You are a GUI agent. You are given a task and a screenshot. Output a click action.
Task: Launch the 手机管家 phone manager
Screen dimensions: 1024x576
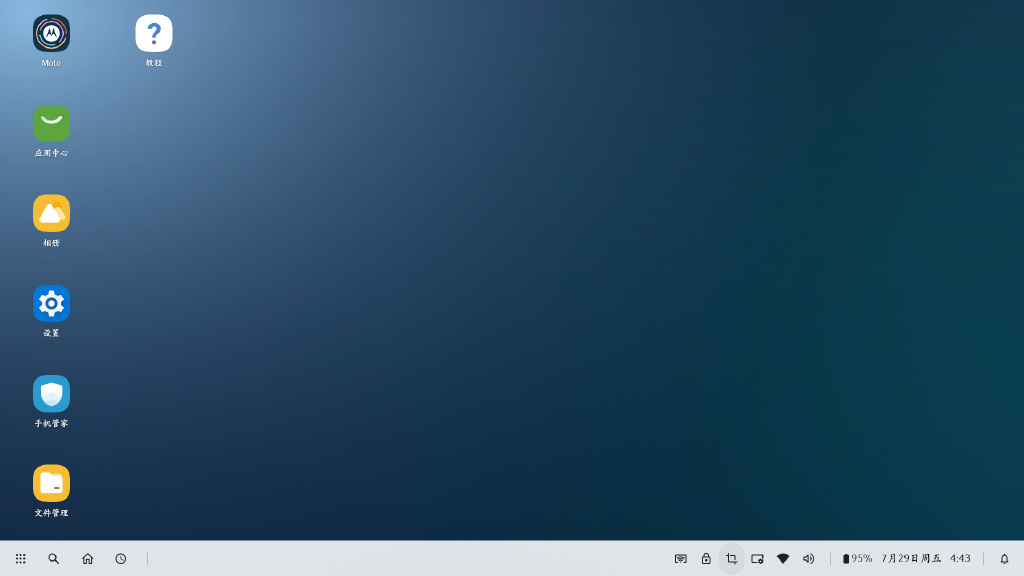click(51, 393)
